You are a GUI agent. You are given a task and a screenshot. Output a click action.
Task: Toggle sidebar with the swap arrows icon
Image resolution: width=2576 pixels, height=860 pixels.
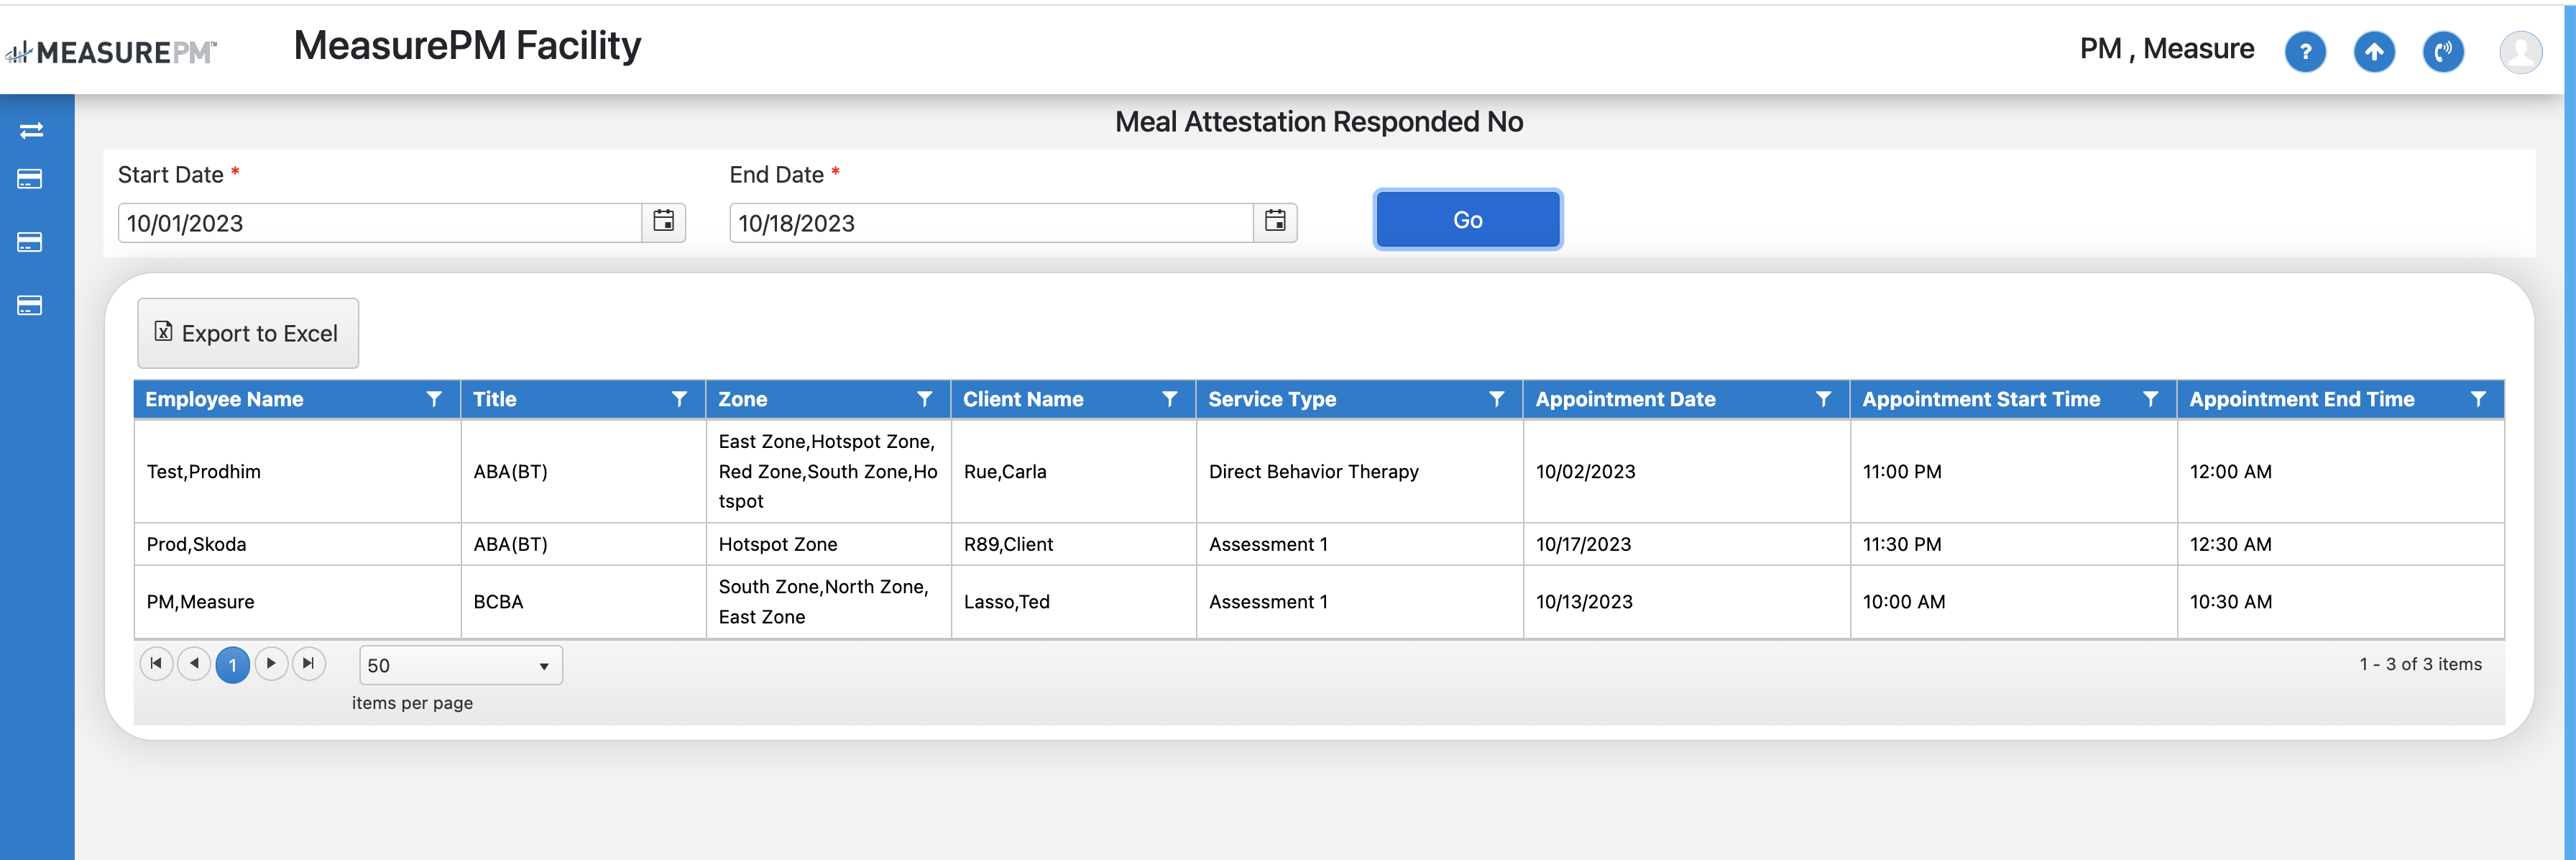[31, 130]
